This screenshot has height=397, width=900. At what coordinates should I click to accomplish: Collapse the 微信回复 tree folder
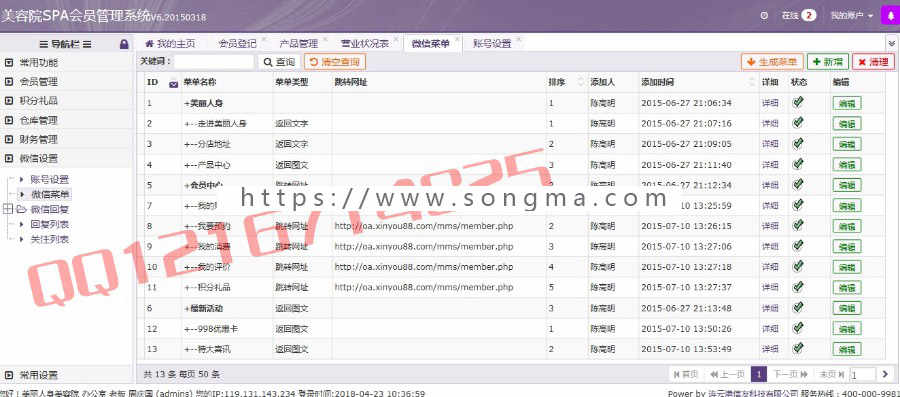[x=7, y=209]
